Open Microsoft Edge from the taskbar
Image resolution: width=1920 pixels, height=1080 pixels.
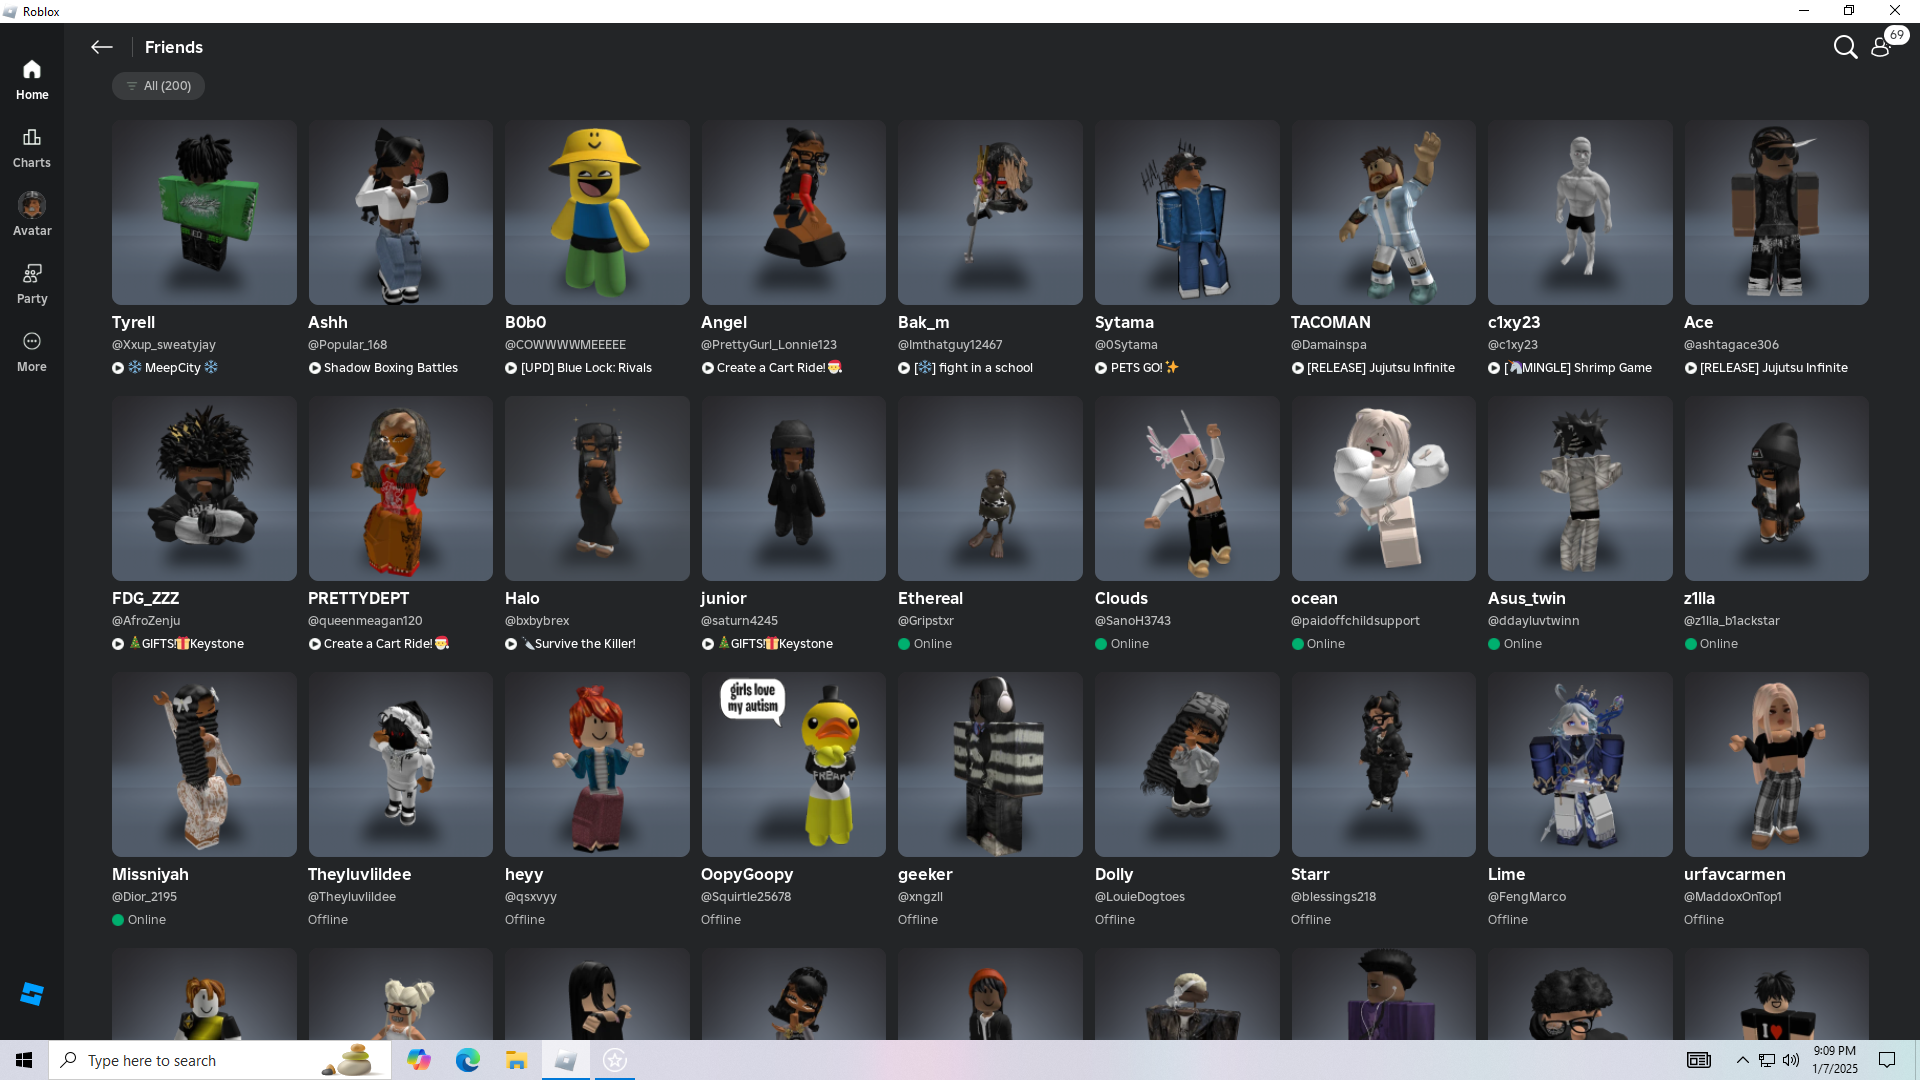click(467, 1060)
